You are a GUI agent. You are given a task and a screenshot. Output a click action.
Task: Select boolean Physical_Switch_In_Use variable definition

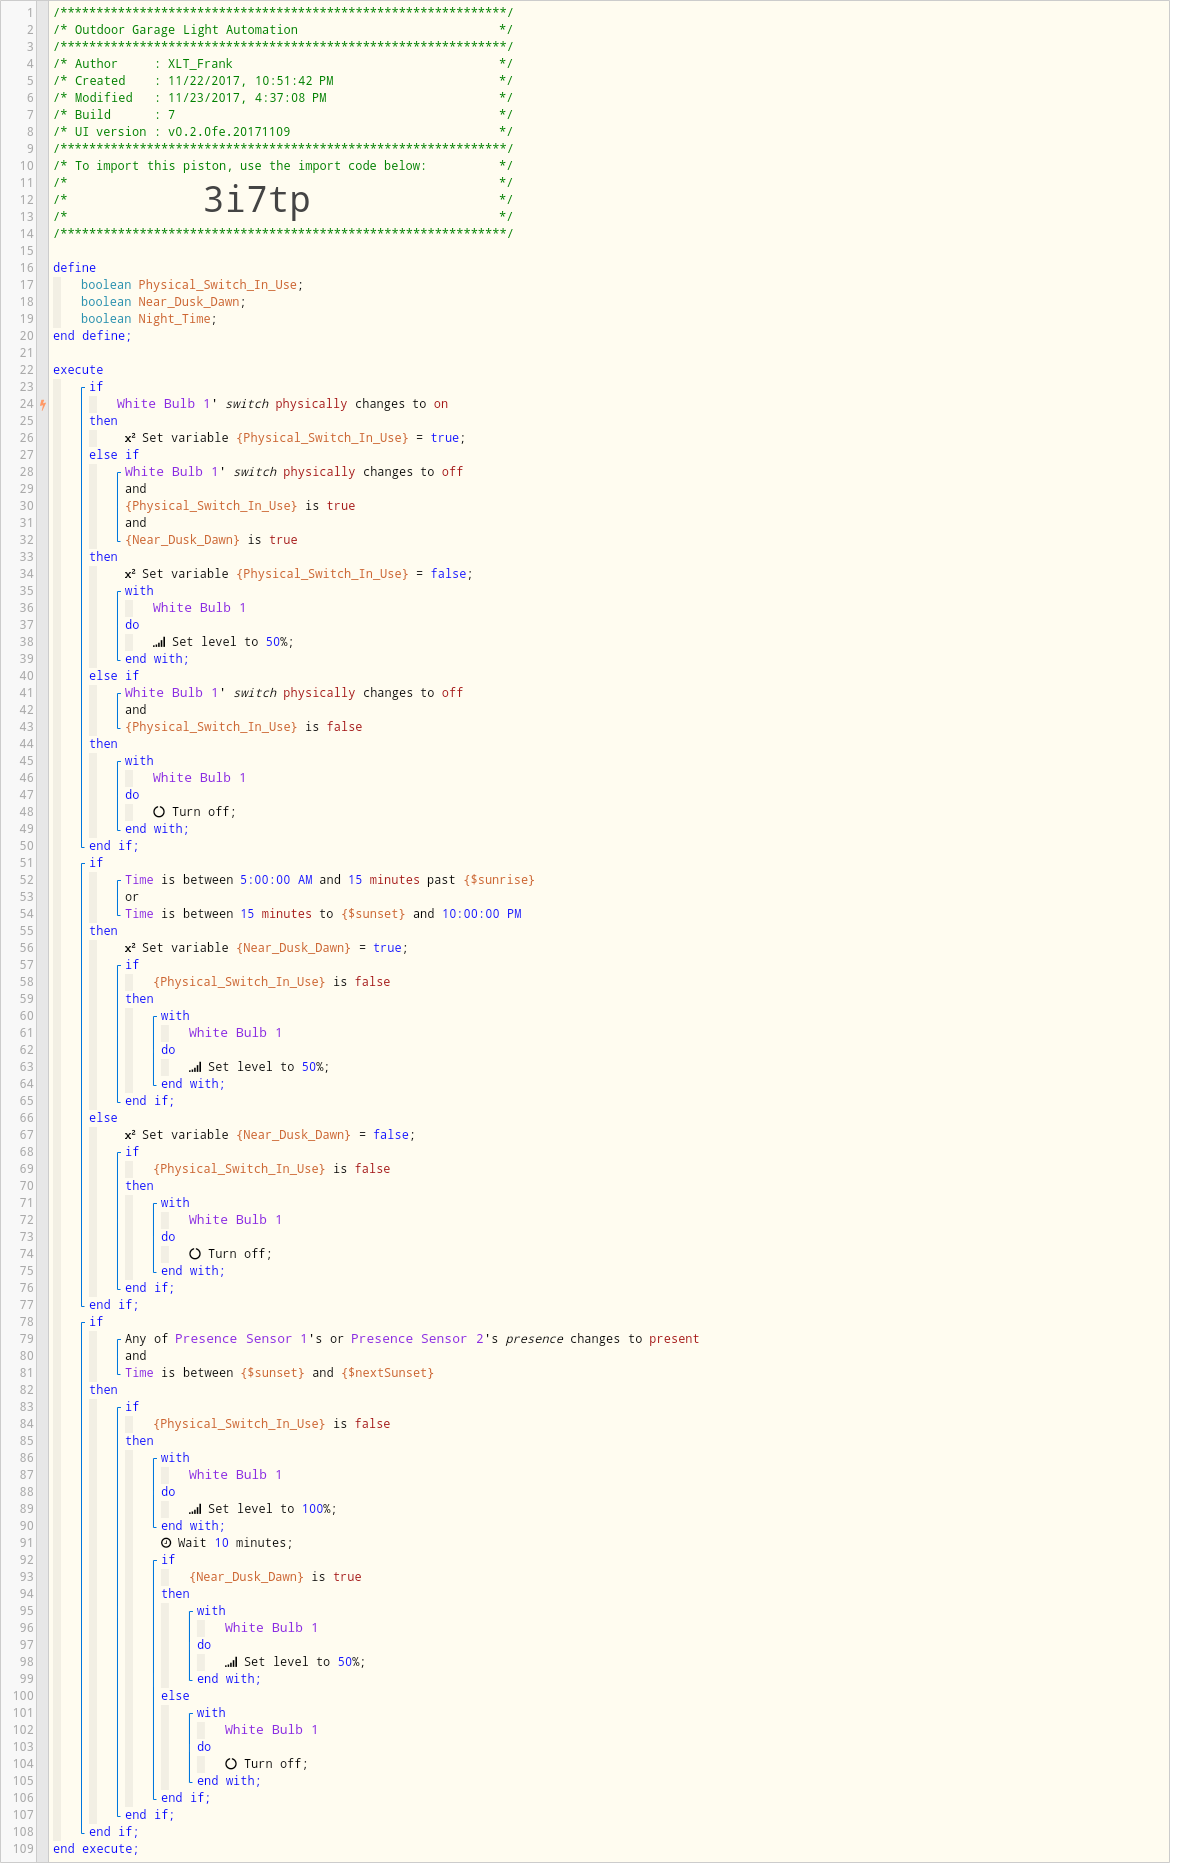point(192,285)
